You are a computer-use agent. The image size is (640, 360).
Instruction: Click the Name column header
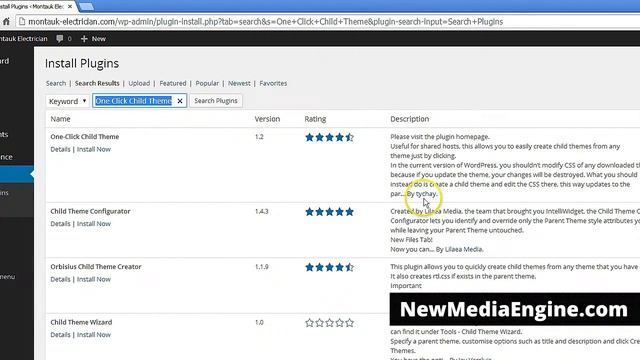(60, 119)
